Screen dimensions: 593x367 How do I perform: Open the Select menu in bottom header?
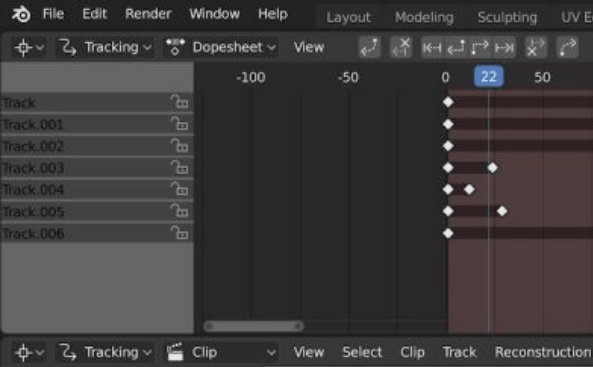362,352
